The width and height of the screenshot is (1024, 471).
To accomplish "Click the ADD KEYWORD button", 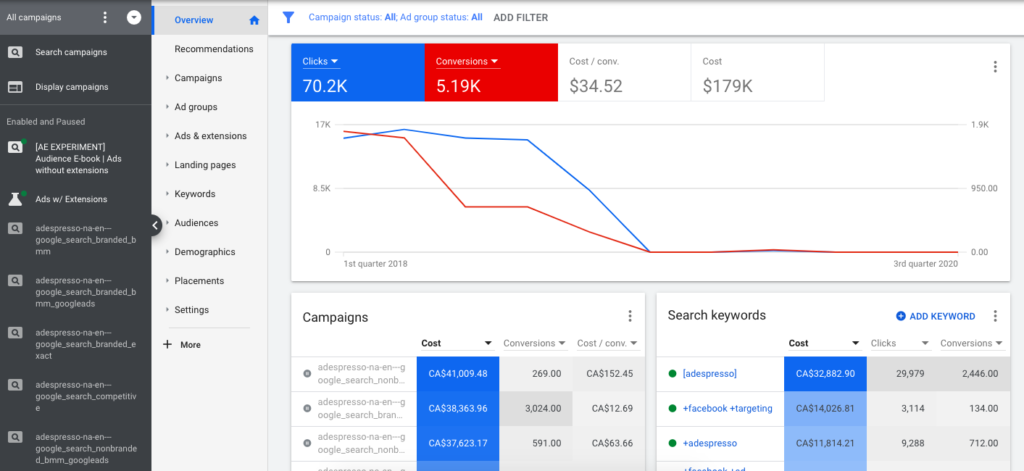I will tap(935, 316).
